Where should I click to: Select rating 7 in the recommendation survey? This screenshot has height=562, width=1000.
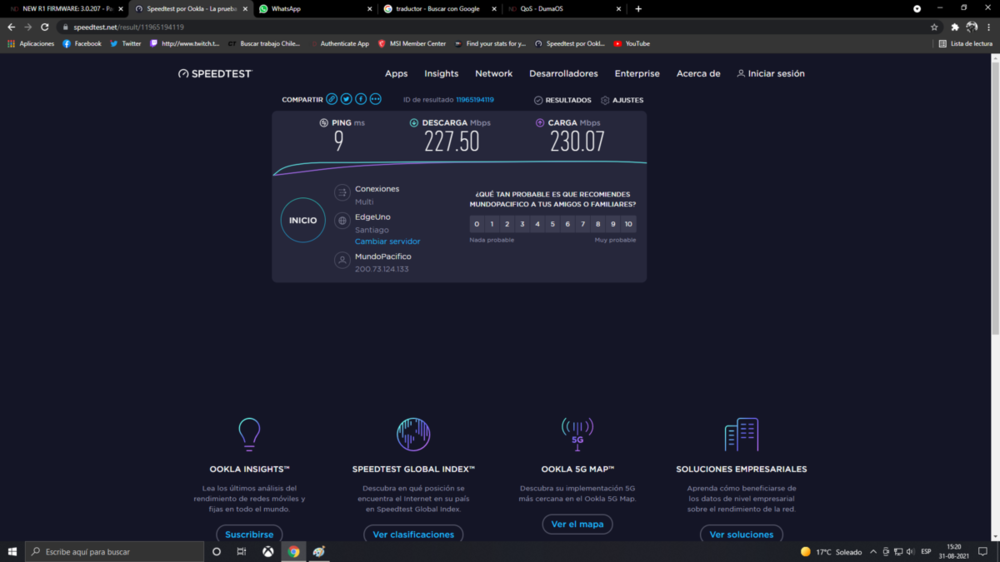click(x=583, y=224)
